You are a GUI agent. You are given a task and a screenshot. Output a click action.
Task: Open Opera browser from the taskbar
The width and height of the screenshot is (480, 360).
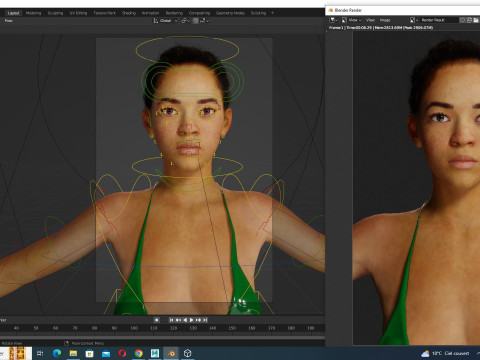point(122,353)
